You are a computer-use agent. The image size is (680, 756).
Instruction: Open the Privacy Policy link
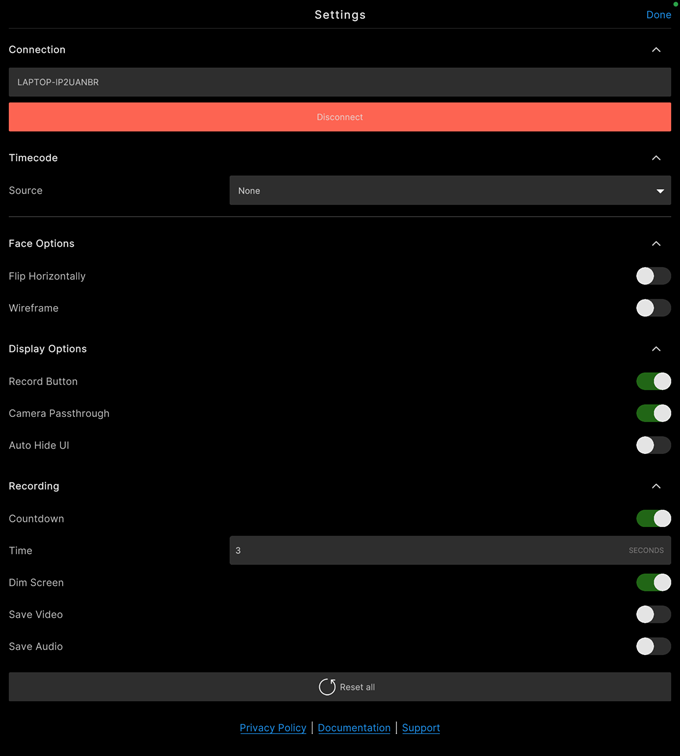[273, 728]
